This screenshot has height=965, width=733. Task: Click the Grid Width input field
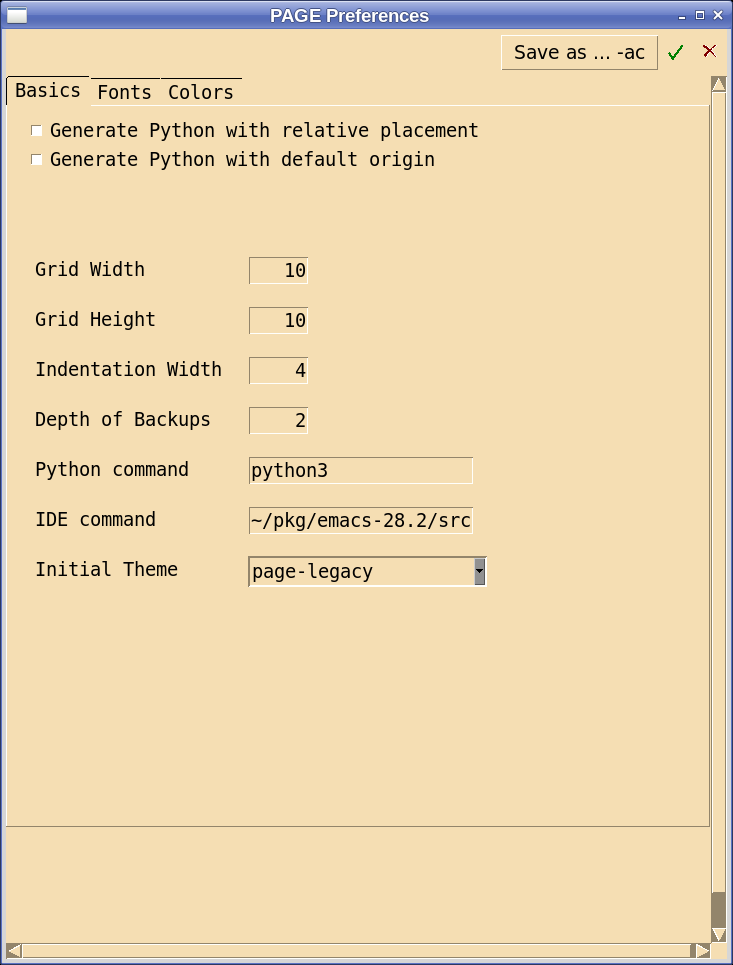click(x=277, y=270)
